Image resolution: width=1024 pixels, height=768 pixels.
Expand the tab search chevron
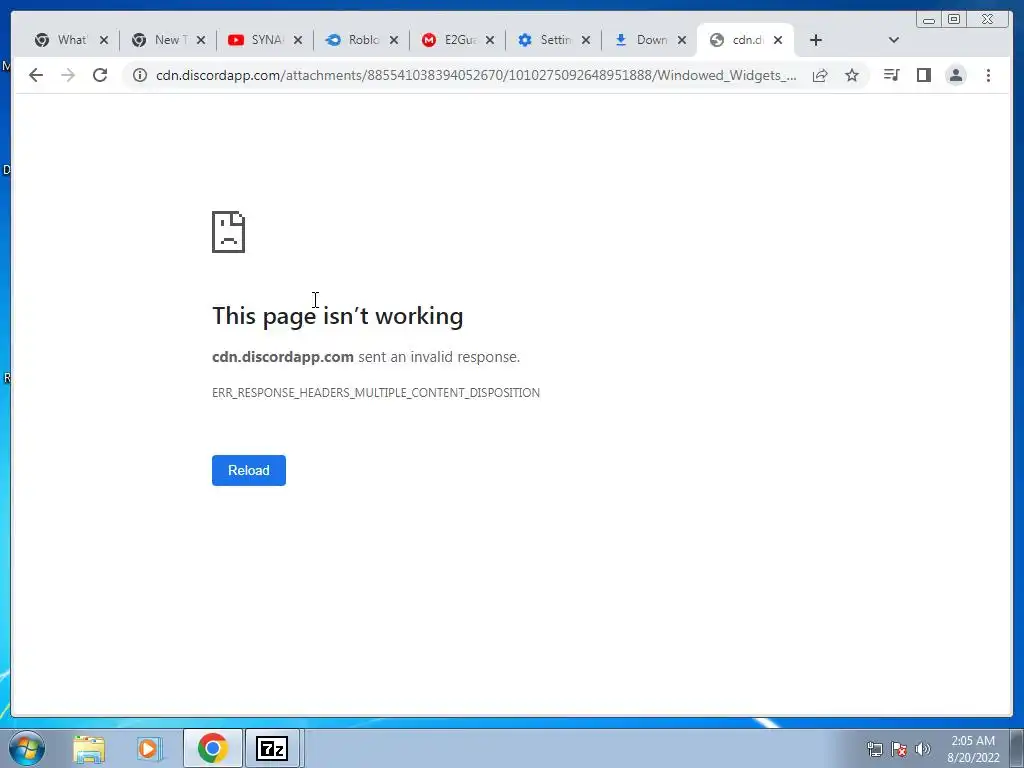click(894, 40)
